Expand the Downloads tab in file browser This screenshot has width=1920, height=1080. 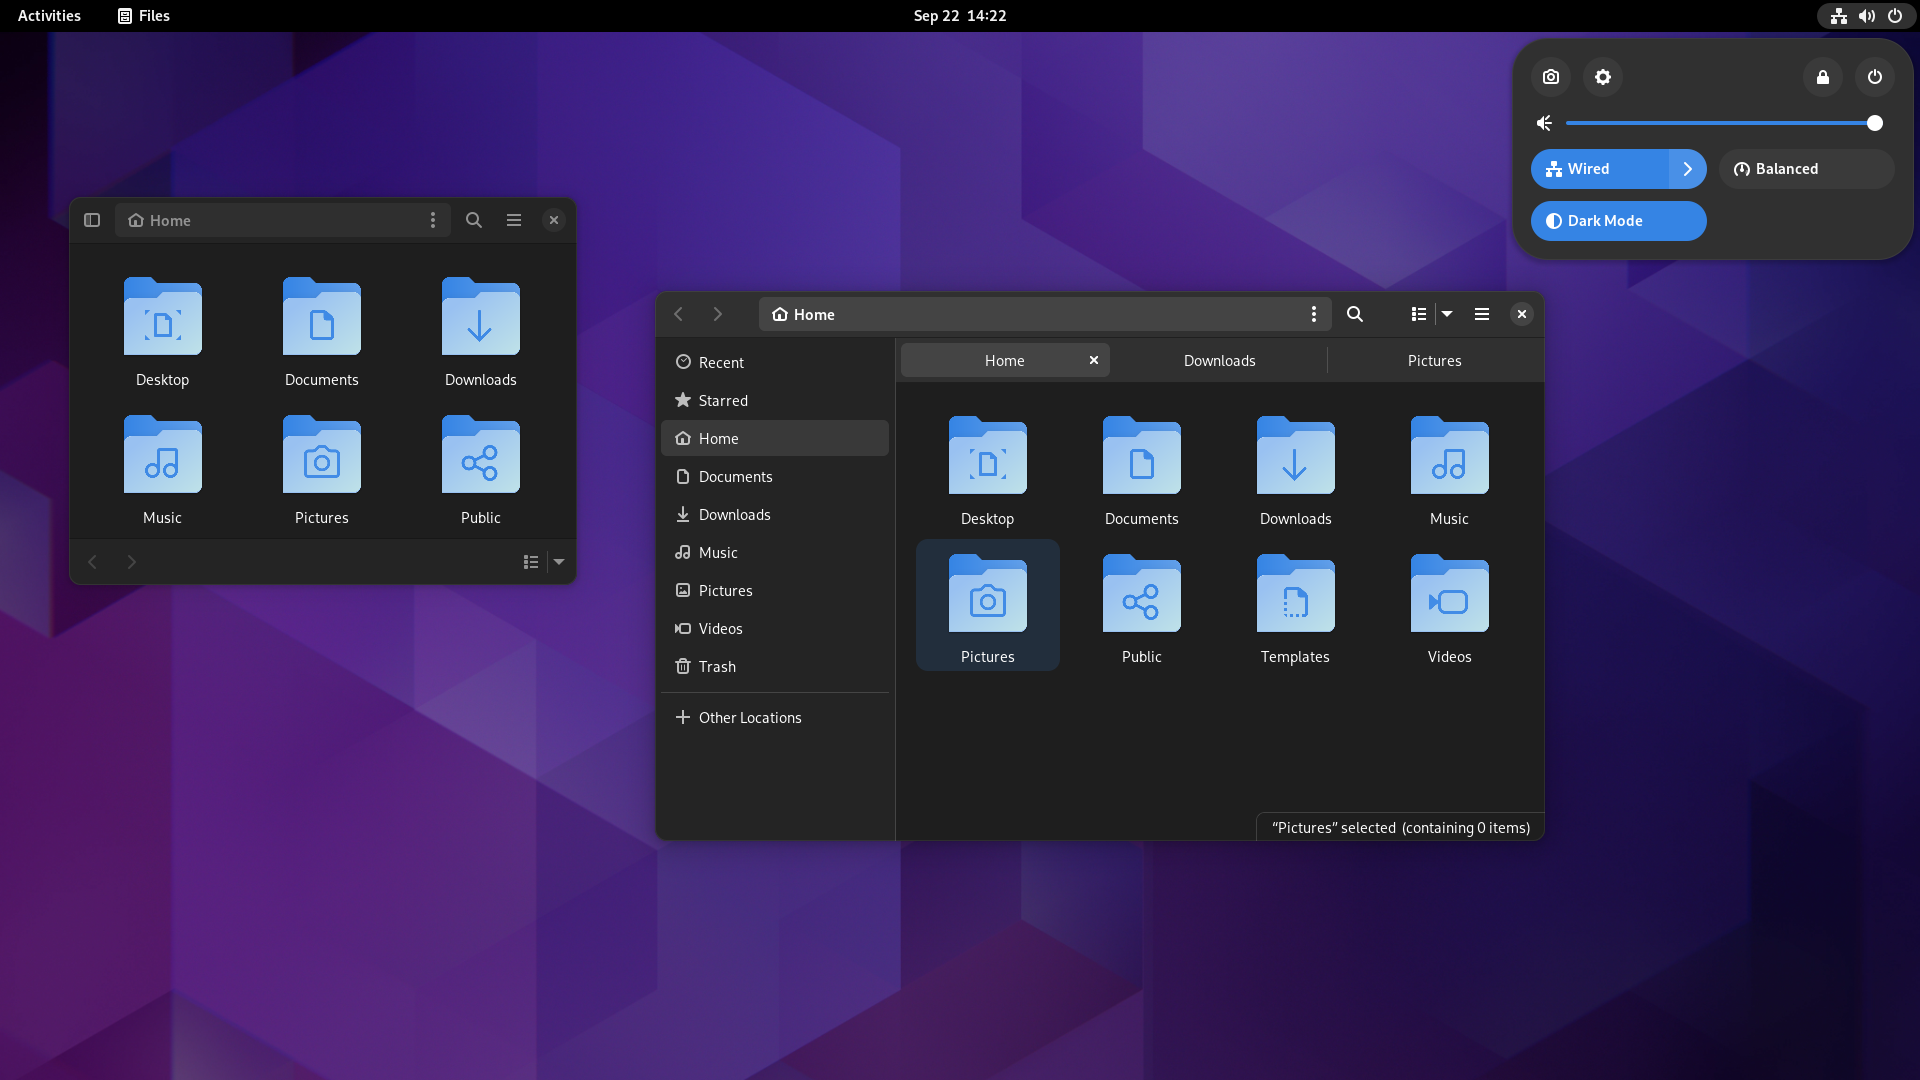pyautogui.click(x=1218, y=359)
